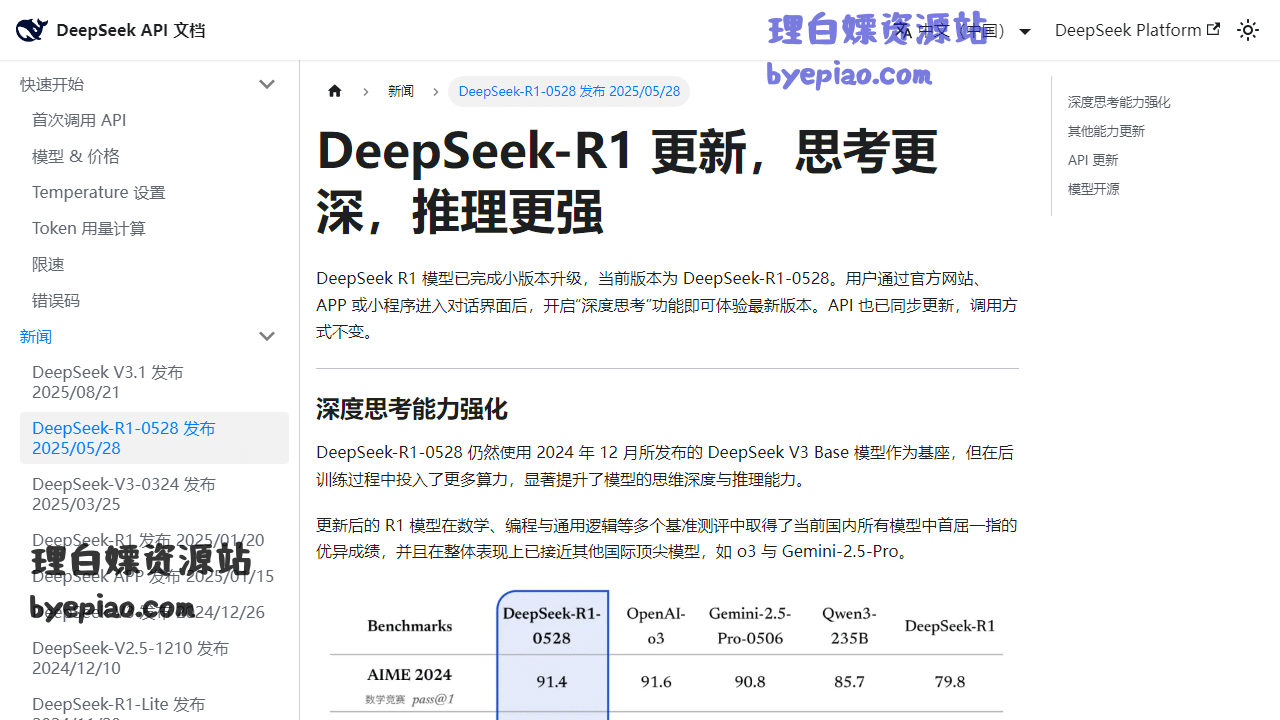
Task: Jump to 深度思考能力强化 in table of contents
Action: tap(1119, 102)
